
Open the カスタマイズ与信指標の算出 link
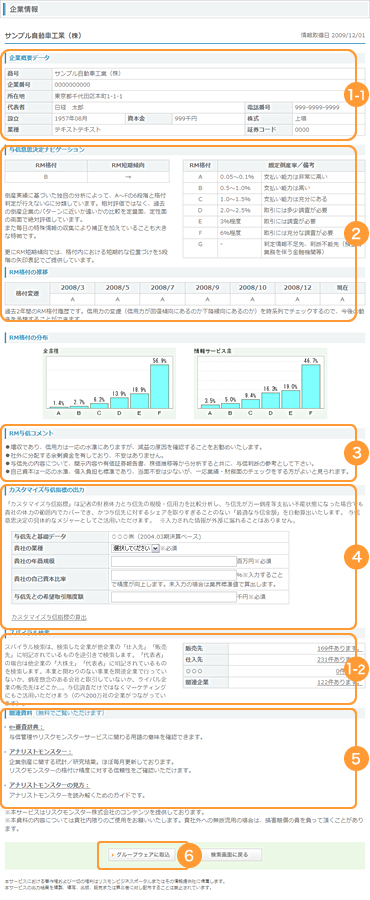[x=49, y=617]
